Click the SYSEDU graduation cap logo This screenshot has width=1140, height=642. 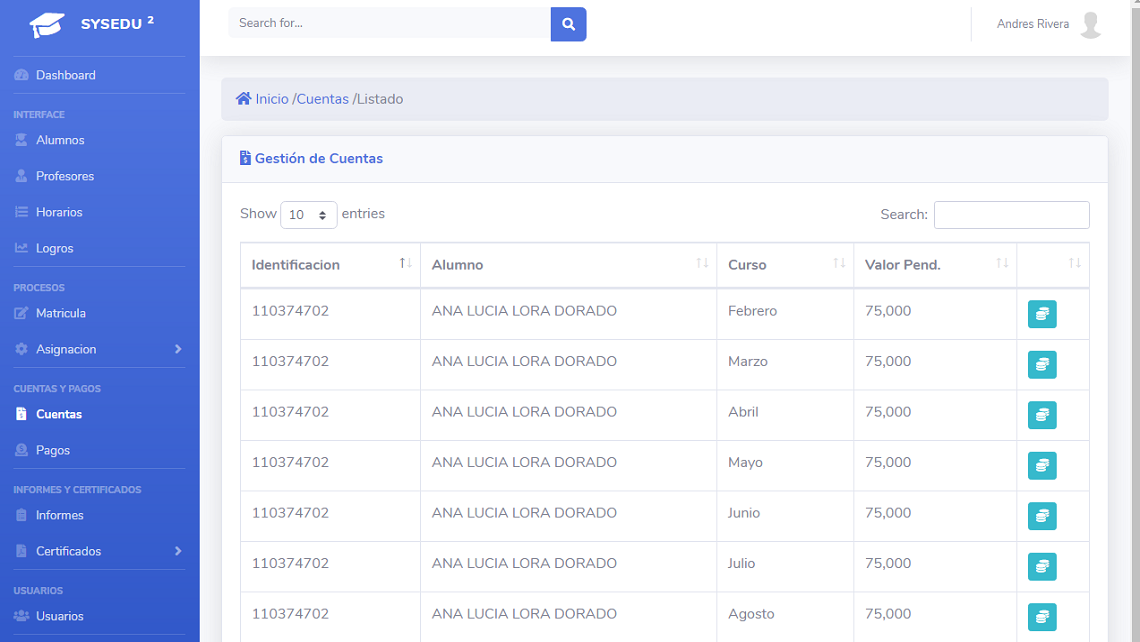pos(47,25)
